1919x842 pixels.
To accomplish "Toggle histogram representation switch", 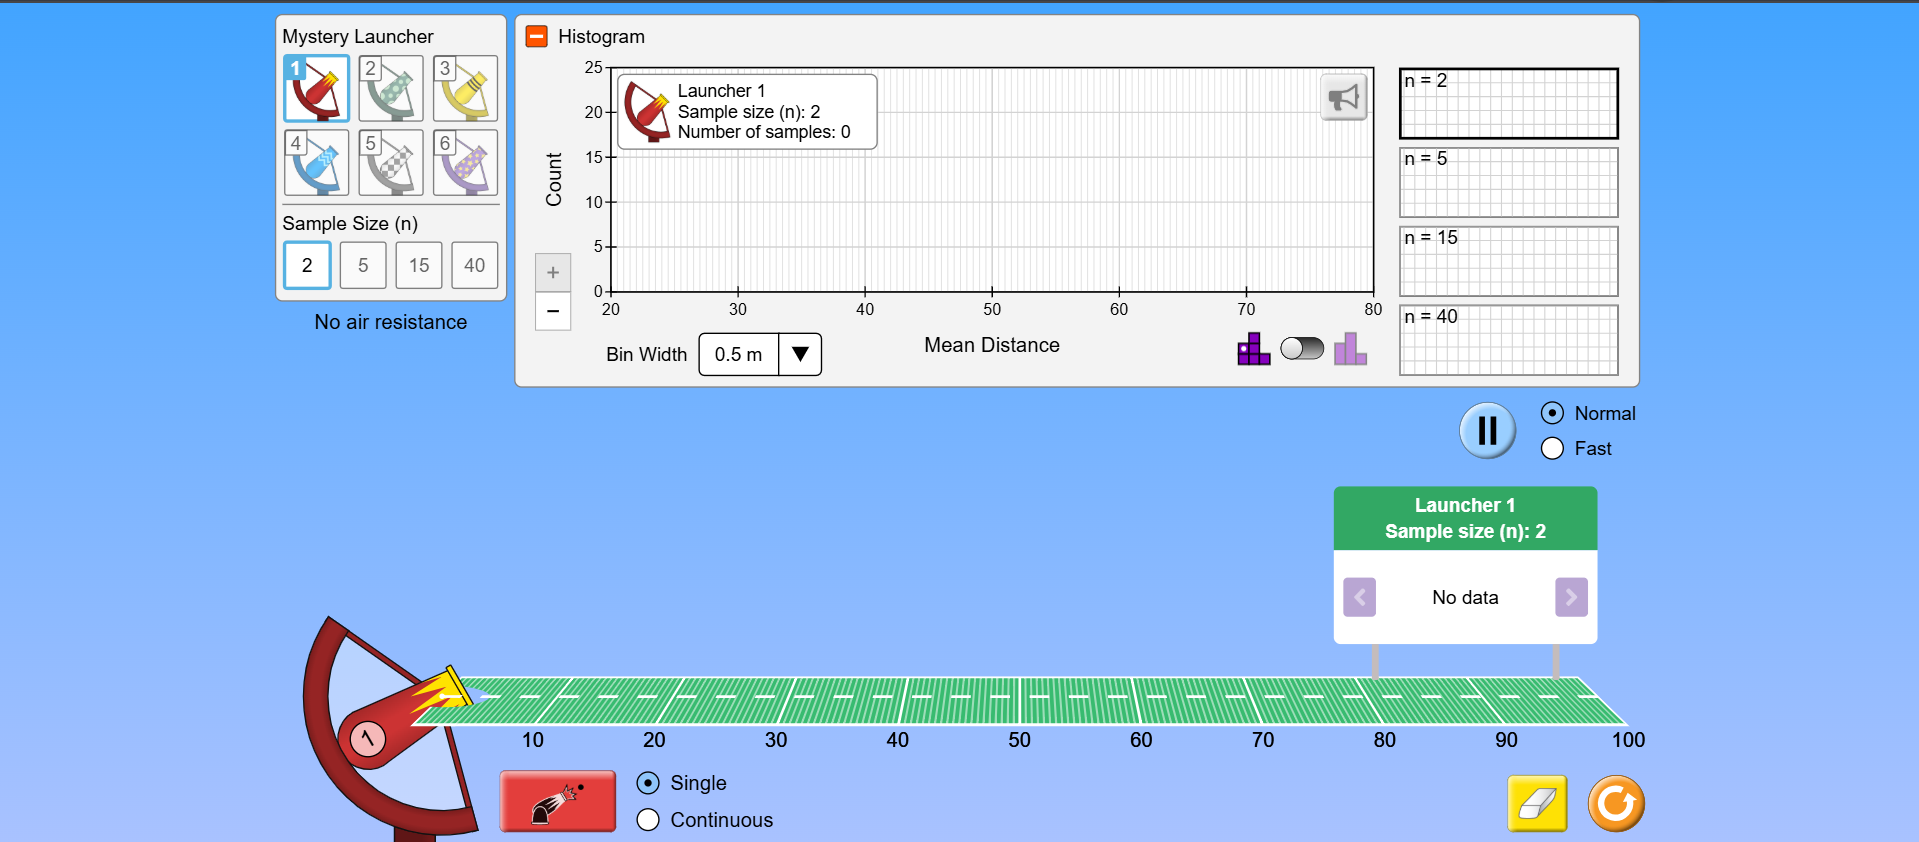I will pos(1301,348).
